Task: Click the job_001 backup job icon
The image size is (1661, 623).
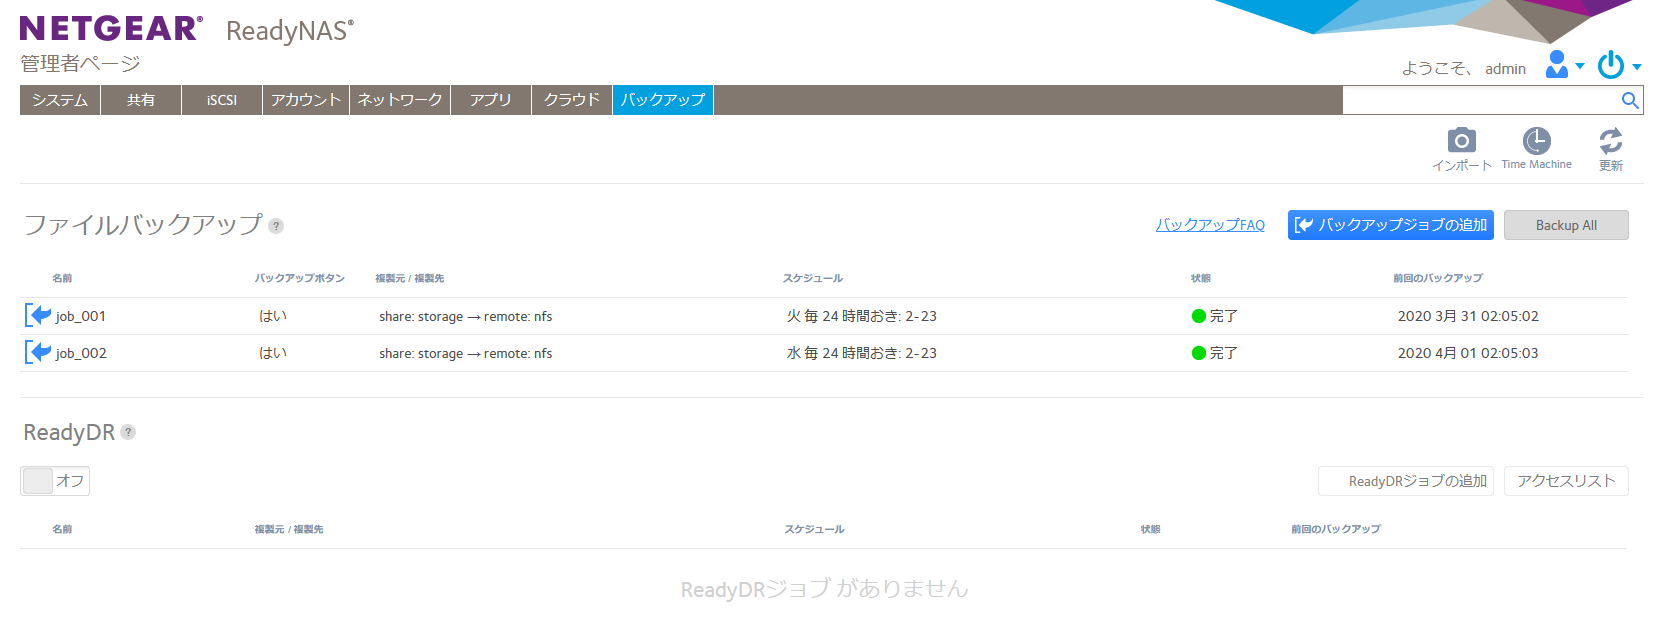Action: coord(38,316)
